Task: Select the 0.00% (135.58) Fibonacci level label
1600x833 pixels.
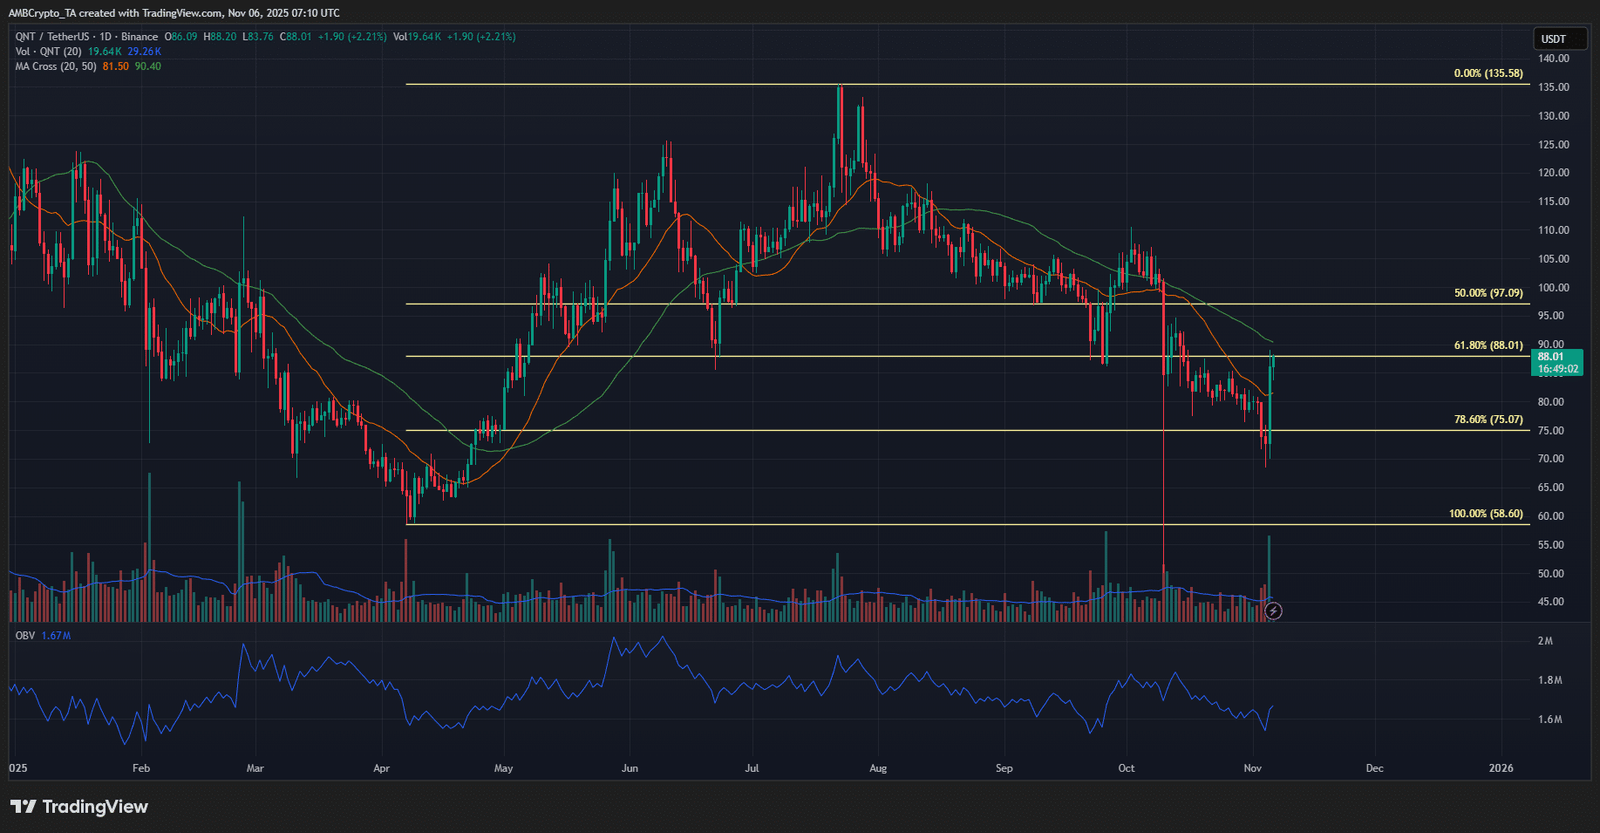Action: click(1488, 74)
